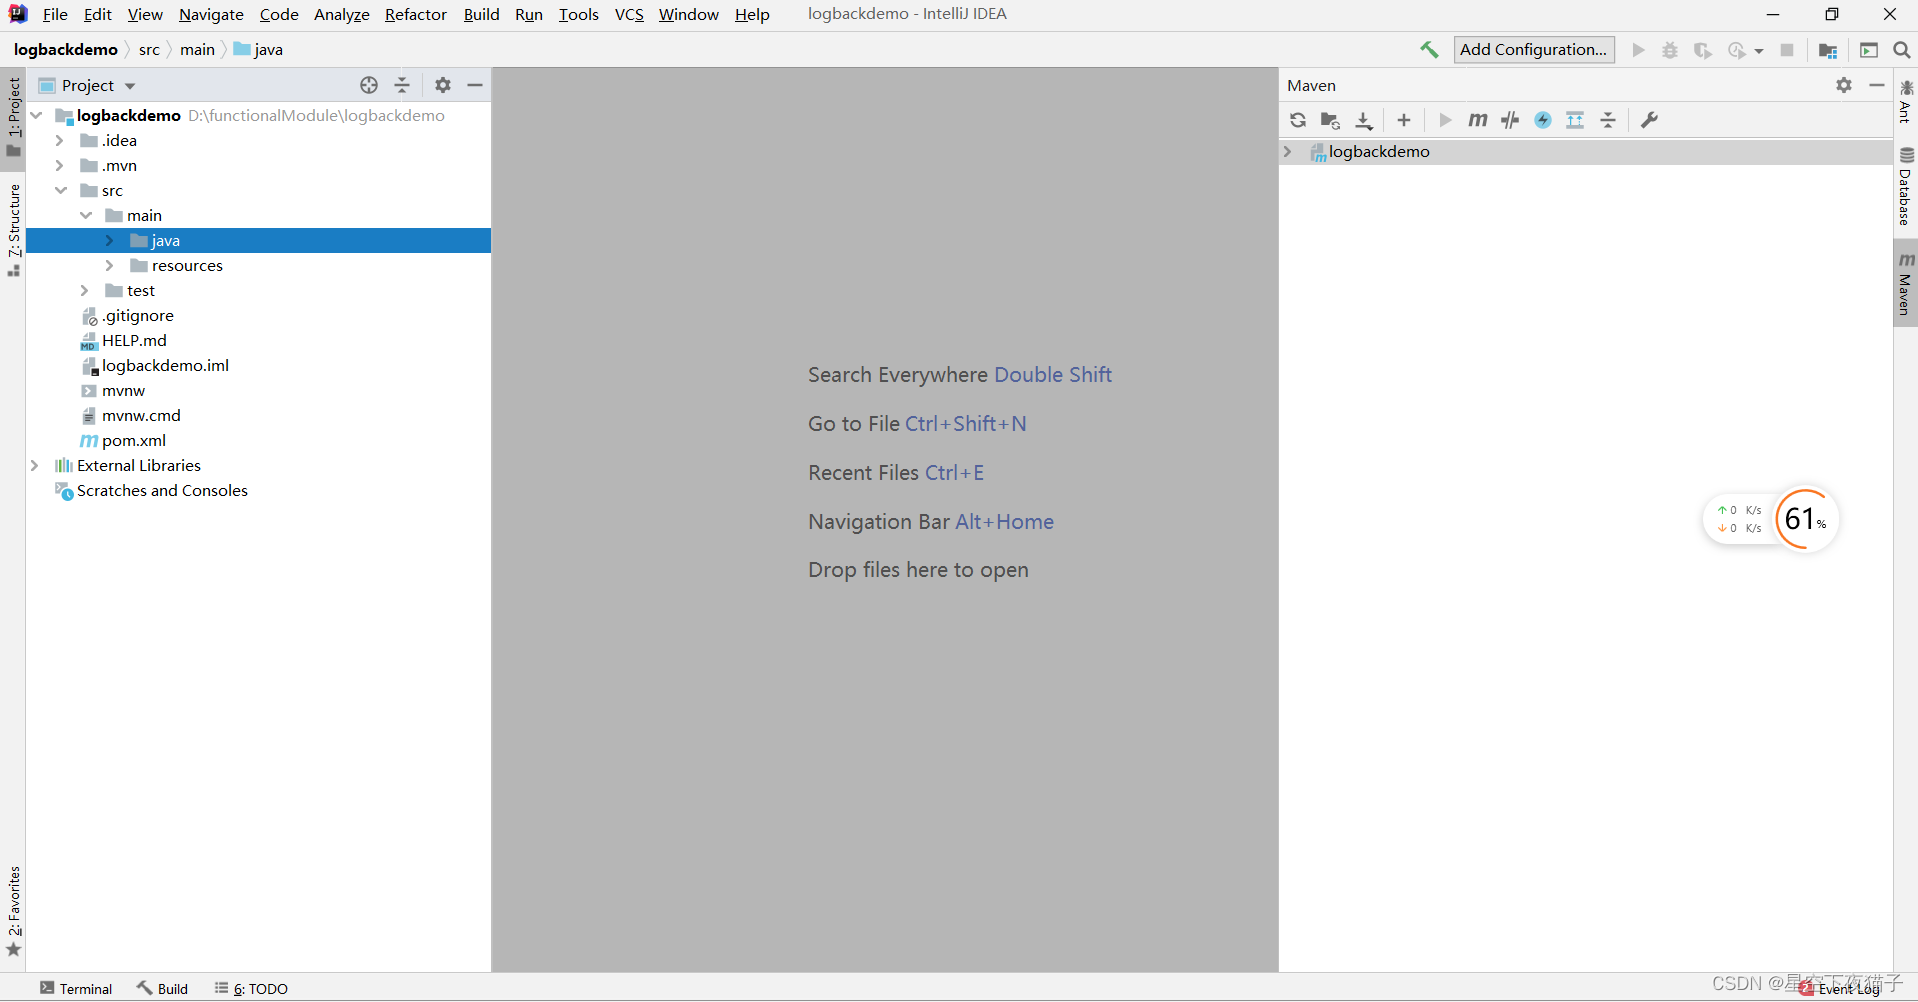
Task: Click the Run with Coverage icon
Action: [x=1702, y=50]
